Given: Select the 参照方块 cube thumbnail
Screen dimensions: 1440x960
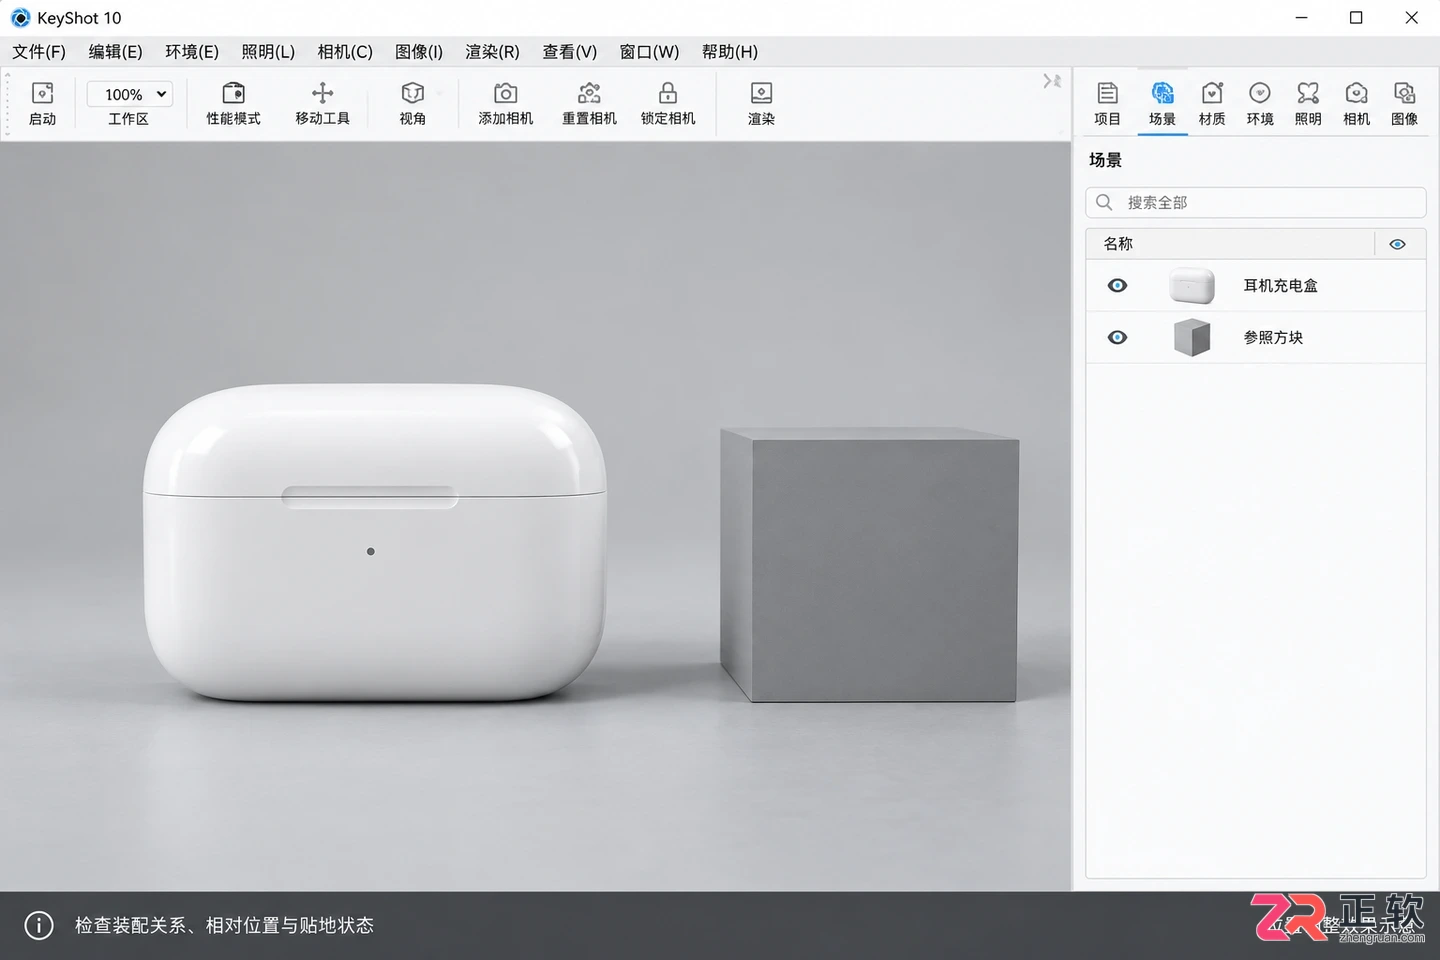Looking at the screenshot, I should [1192, 338].
